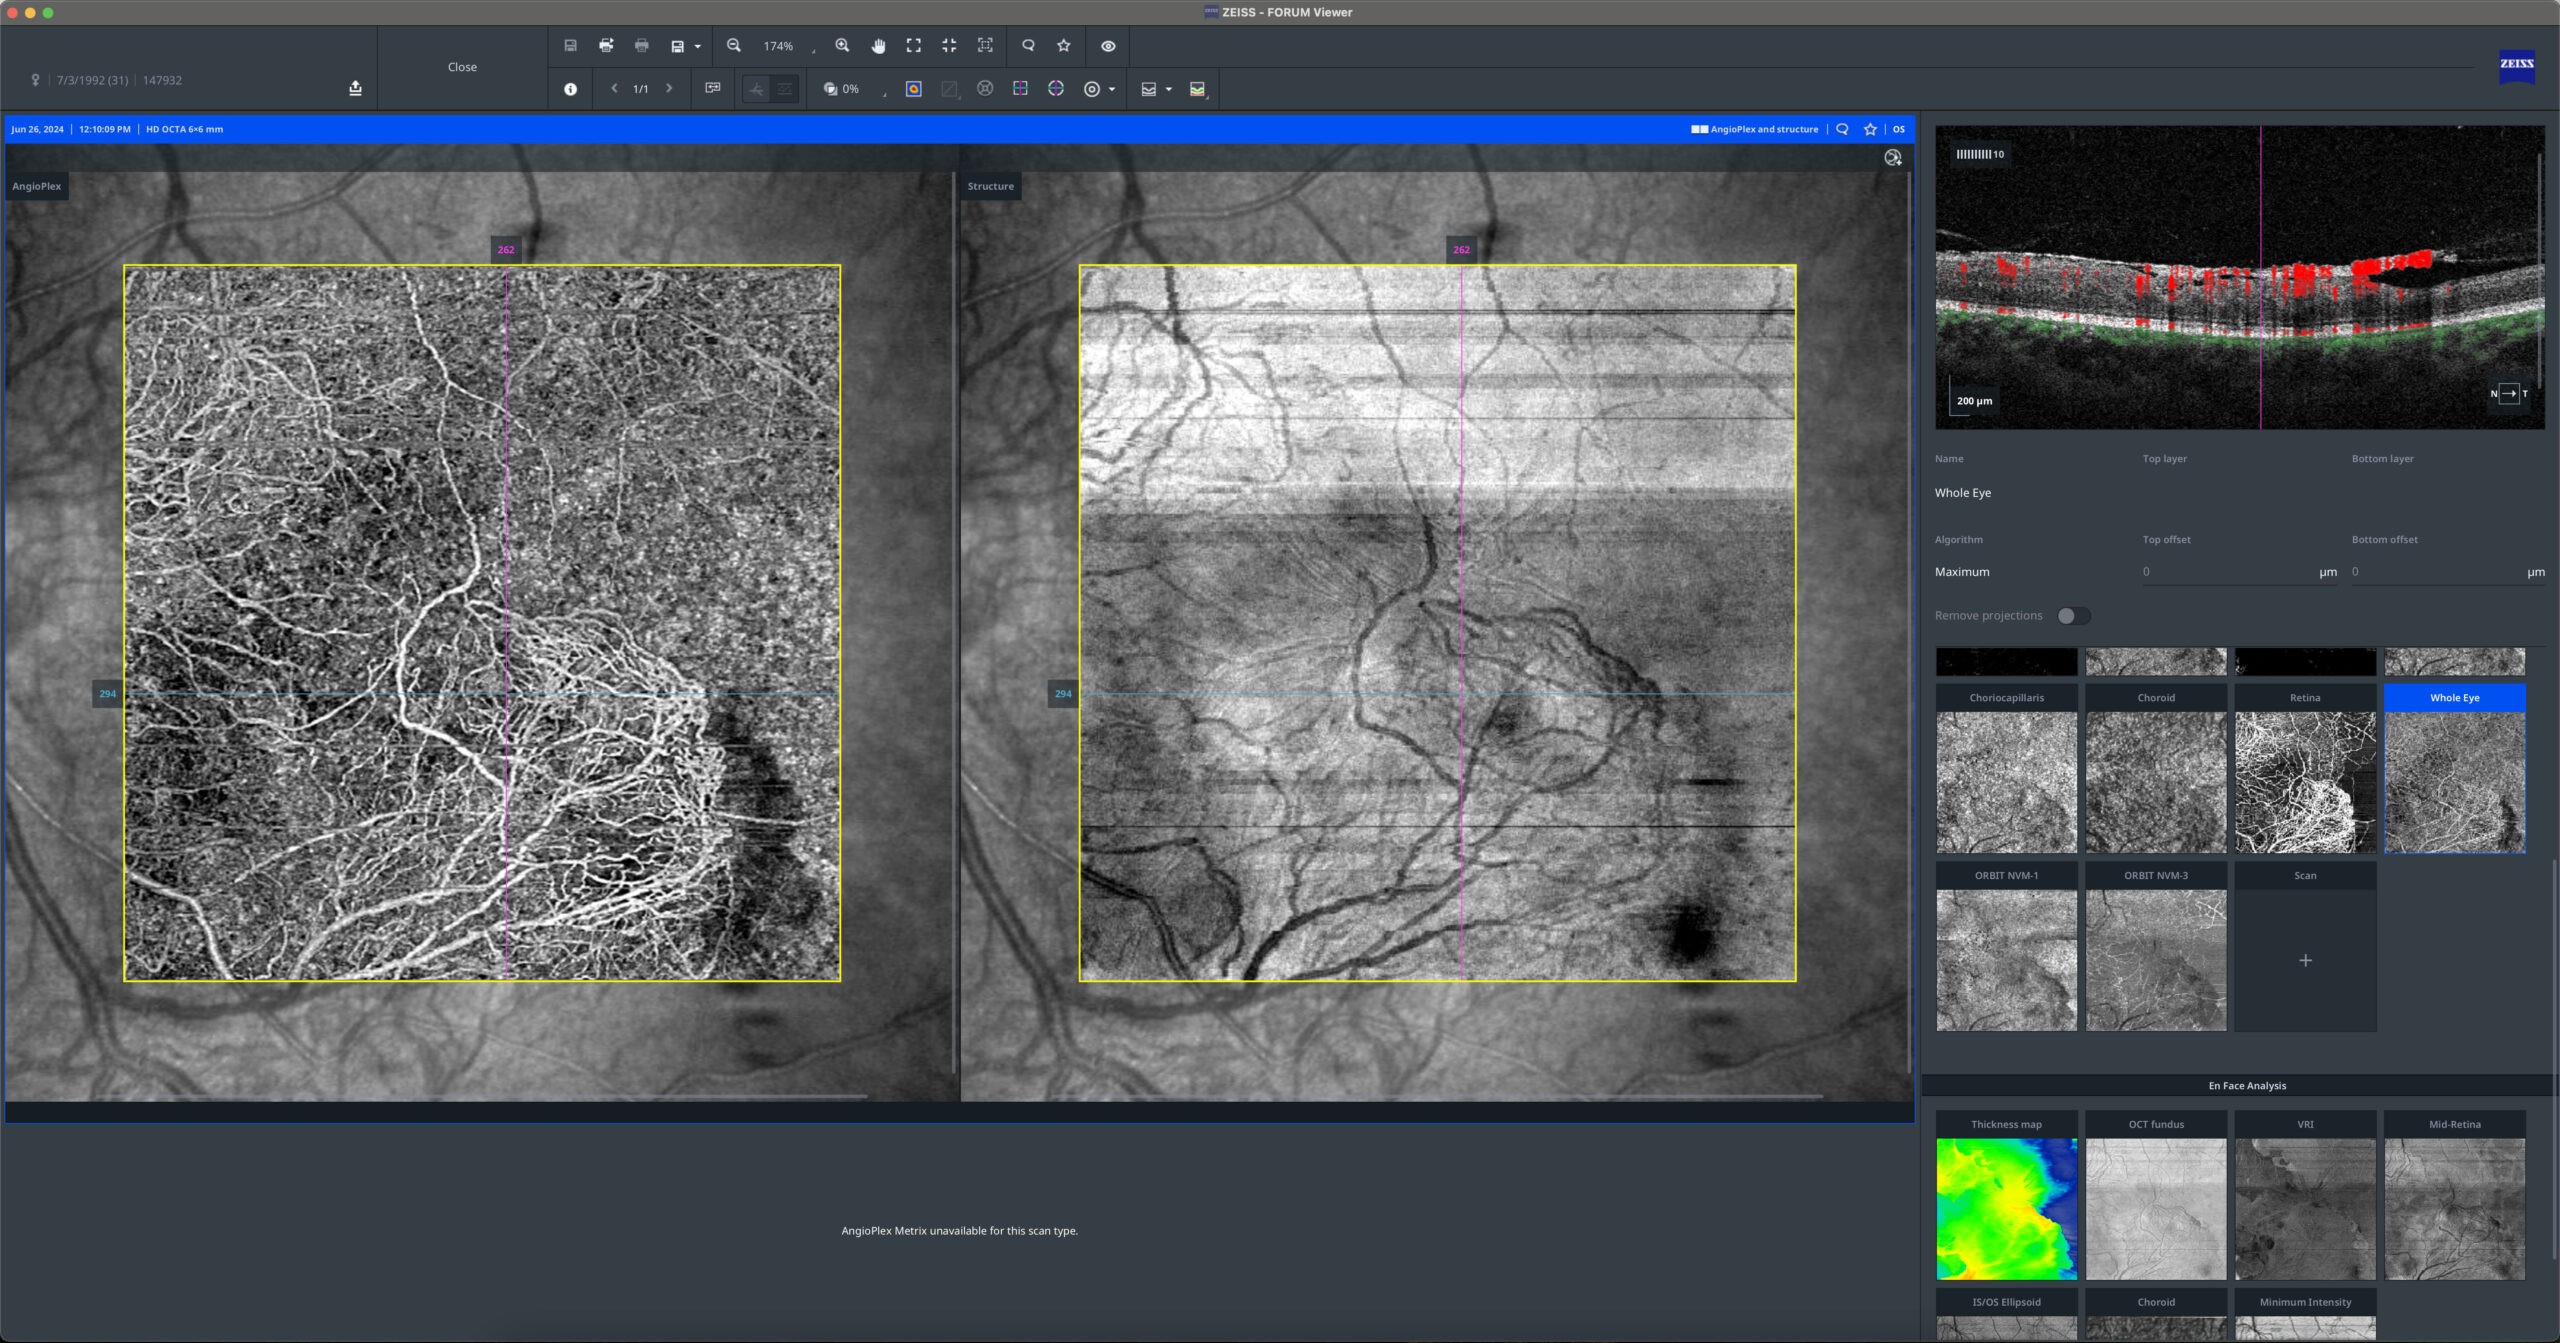Open the Thickness map analysis
This screenshot has height=1343, width=2560.
(x=2006, y=1196)
